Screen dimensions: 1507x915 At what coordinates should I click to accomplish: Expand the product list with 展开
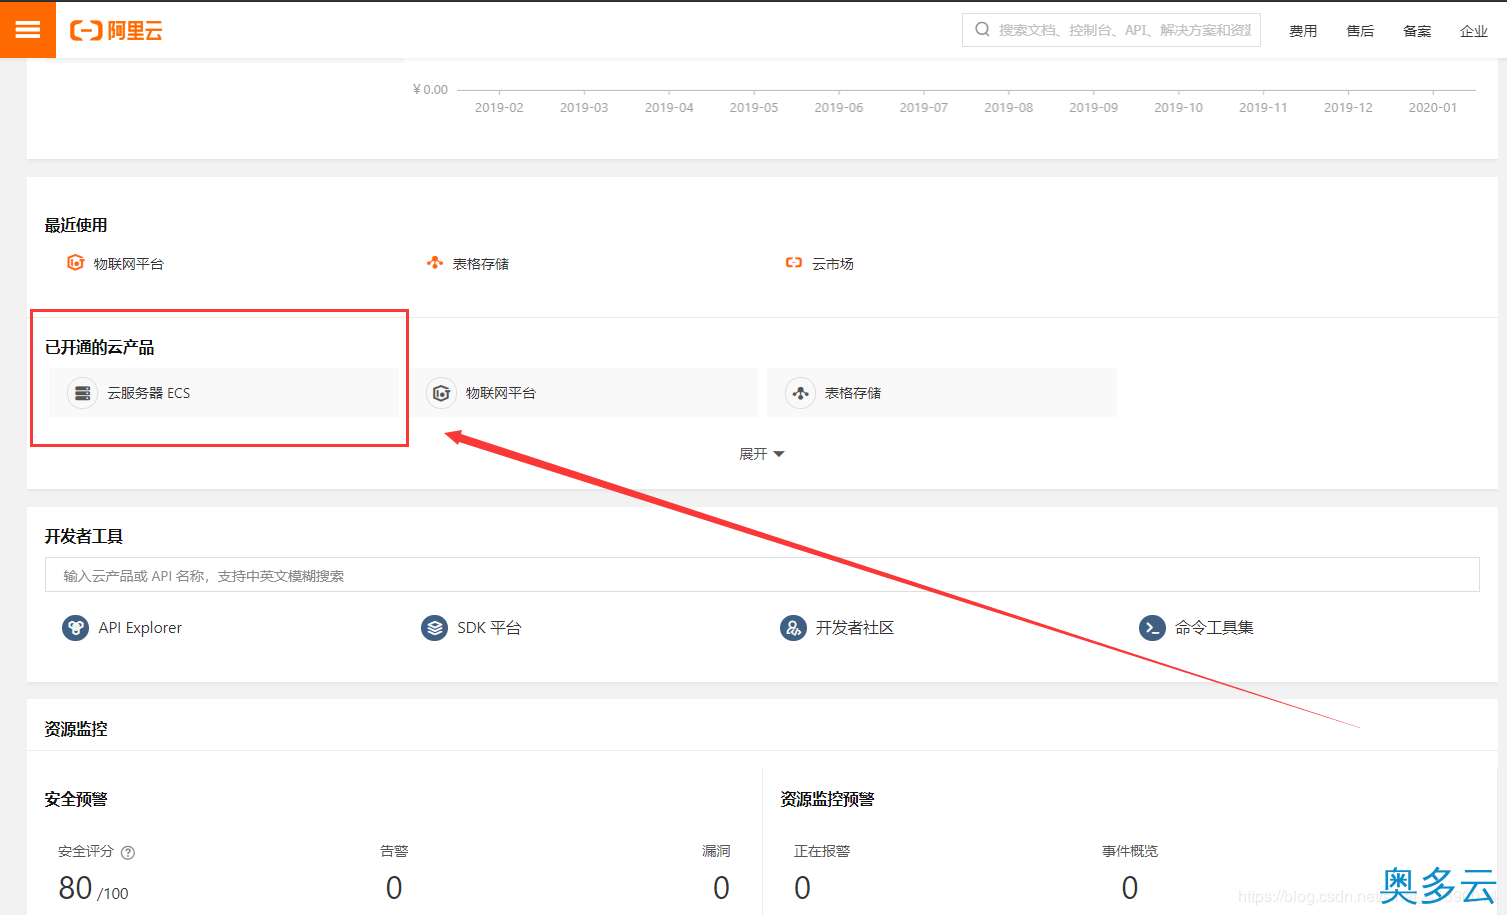point(761,454)
